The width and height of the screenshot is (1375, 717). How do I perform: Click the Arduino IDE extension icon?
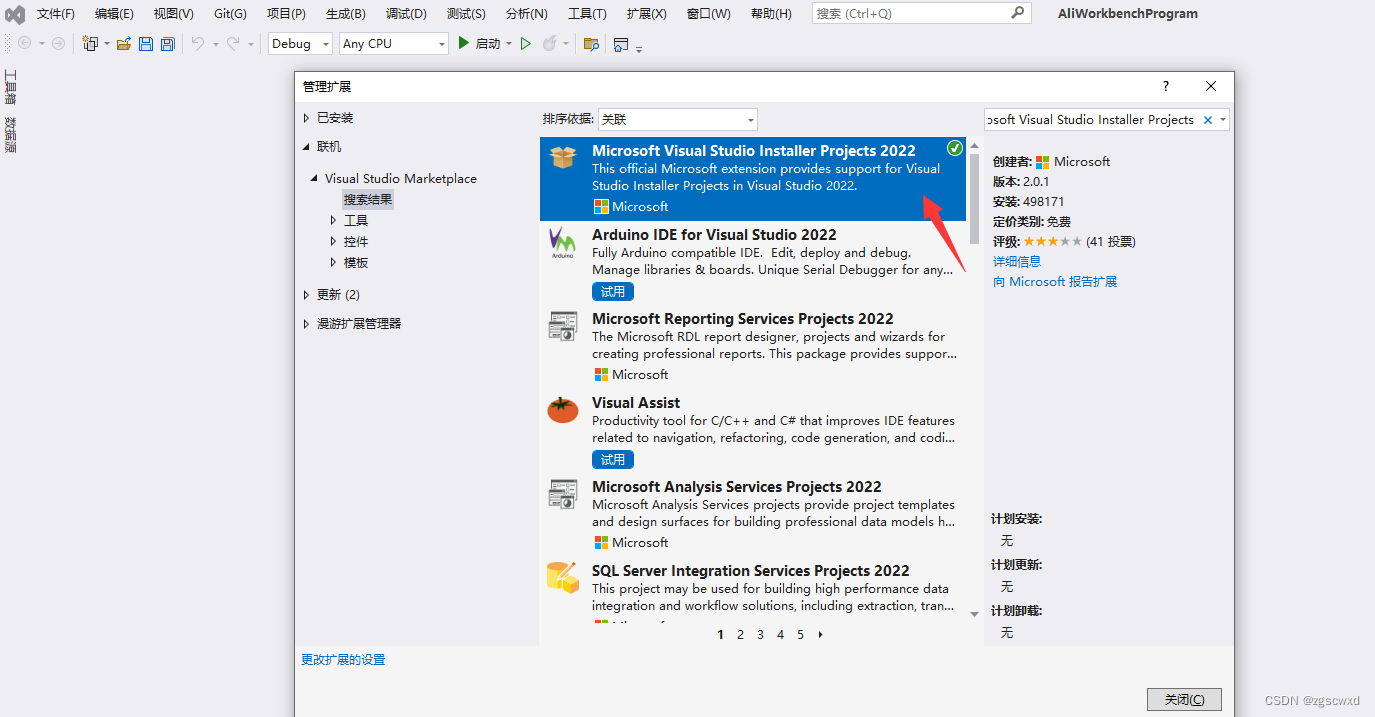point(563,243)
